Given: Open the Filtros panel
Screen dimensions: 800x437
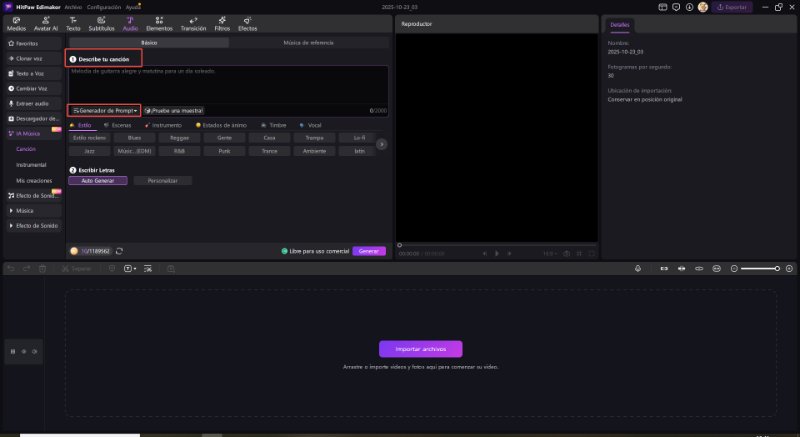Looking at the screenshot, I should [x=222, y=24].
